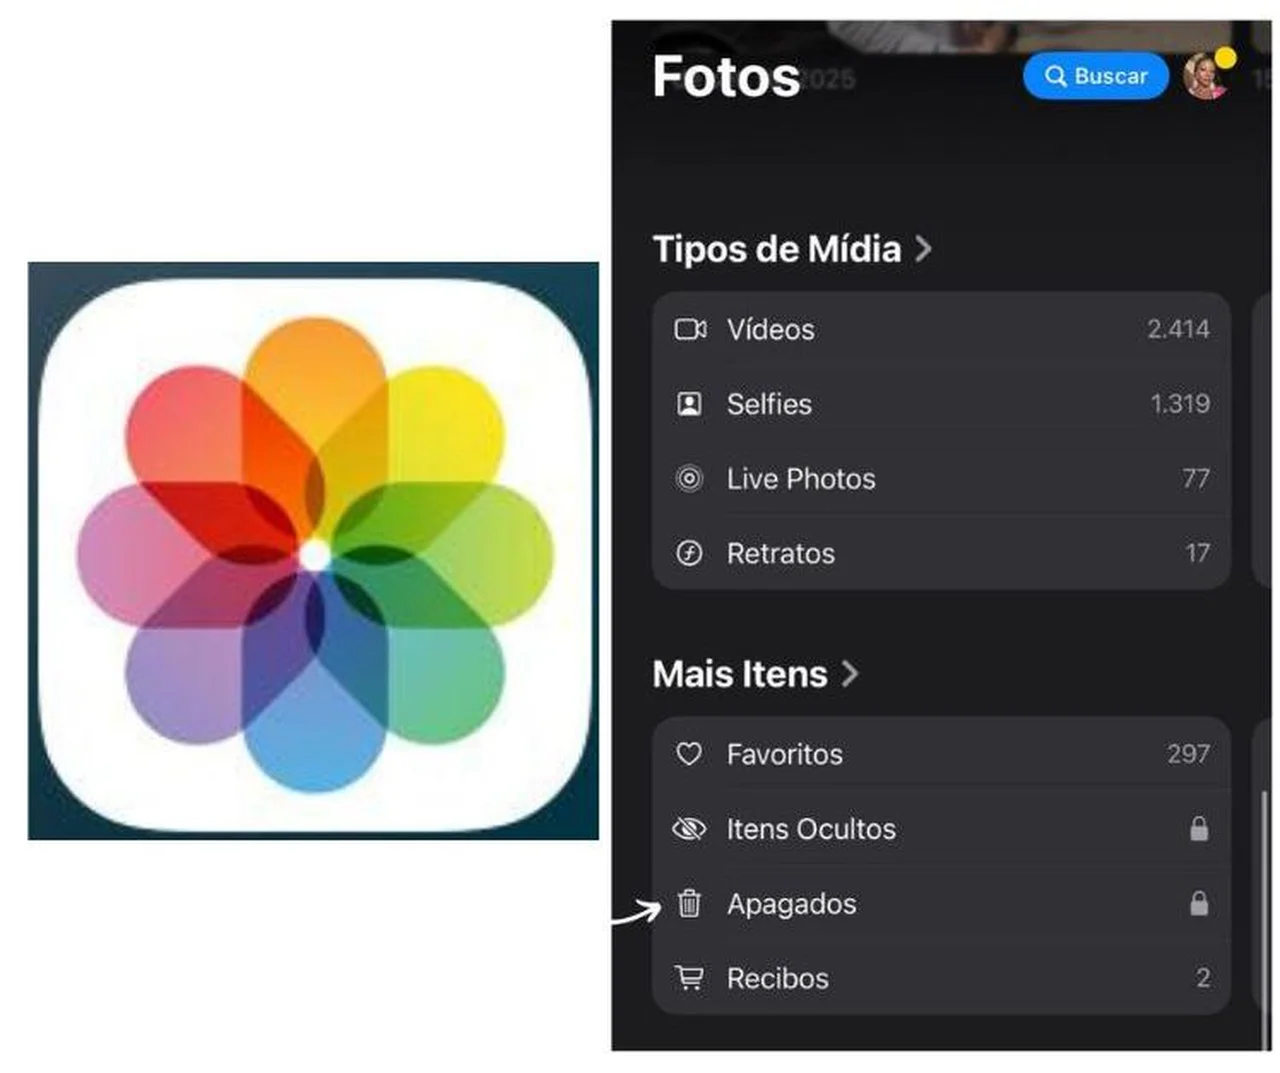1280x1073 pixels.
Task: Tap the Selfies portrait icon
Action: (x=689, y=404)
